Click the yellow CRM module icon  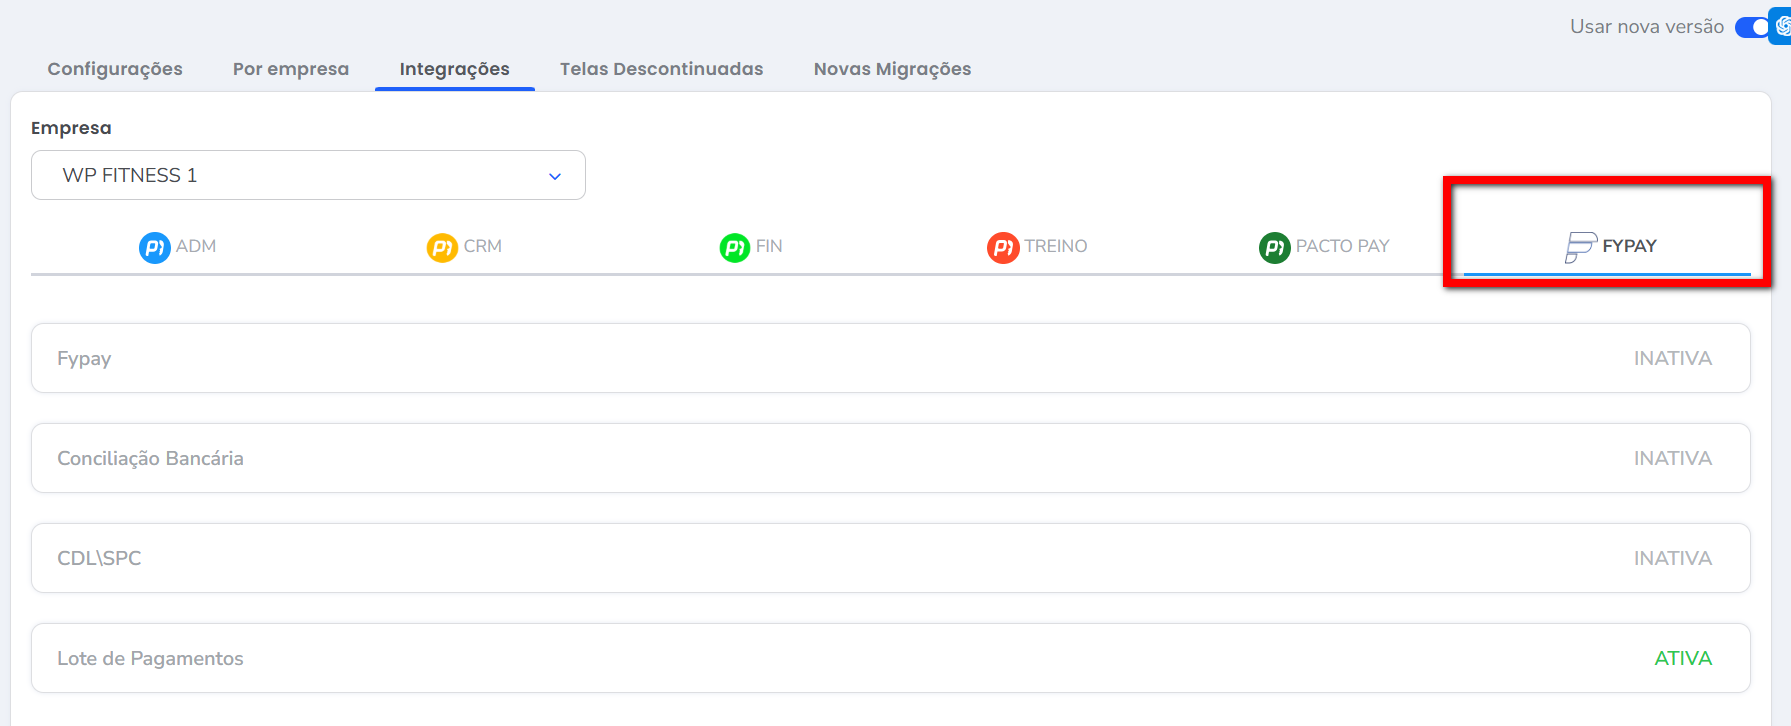coord(442,247)
